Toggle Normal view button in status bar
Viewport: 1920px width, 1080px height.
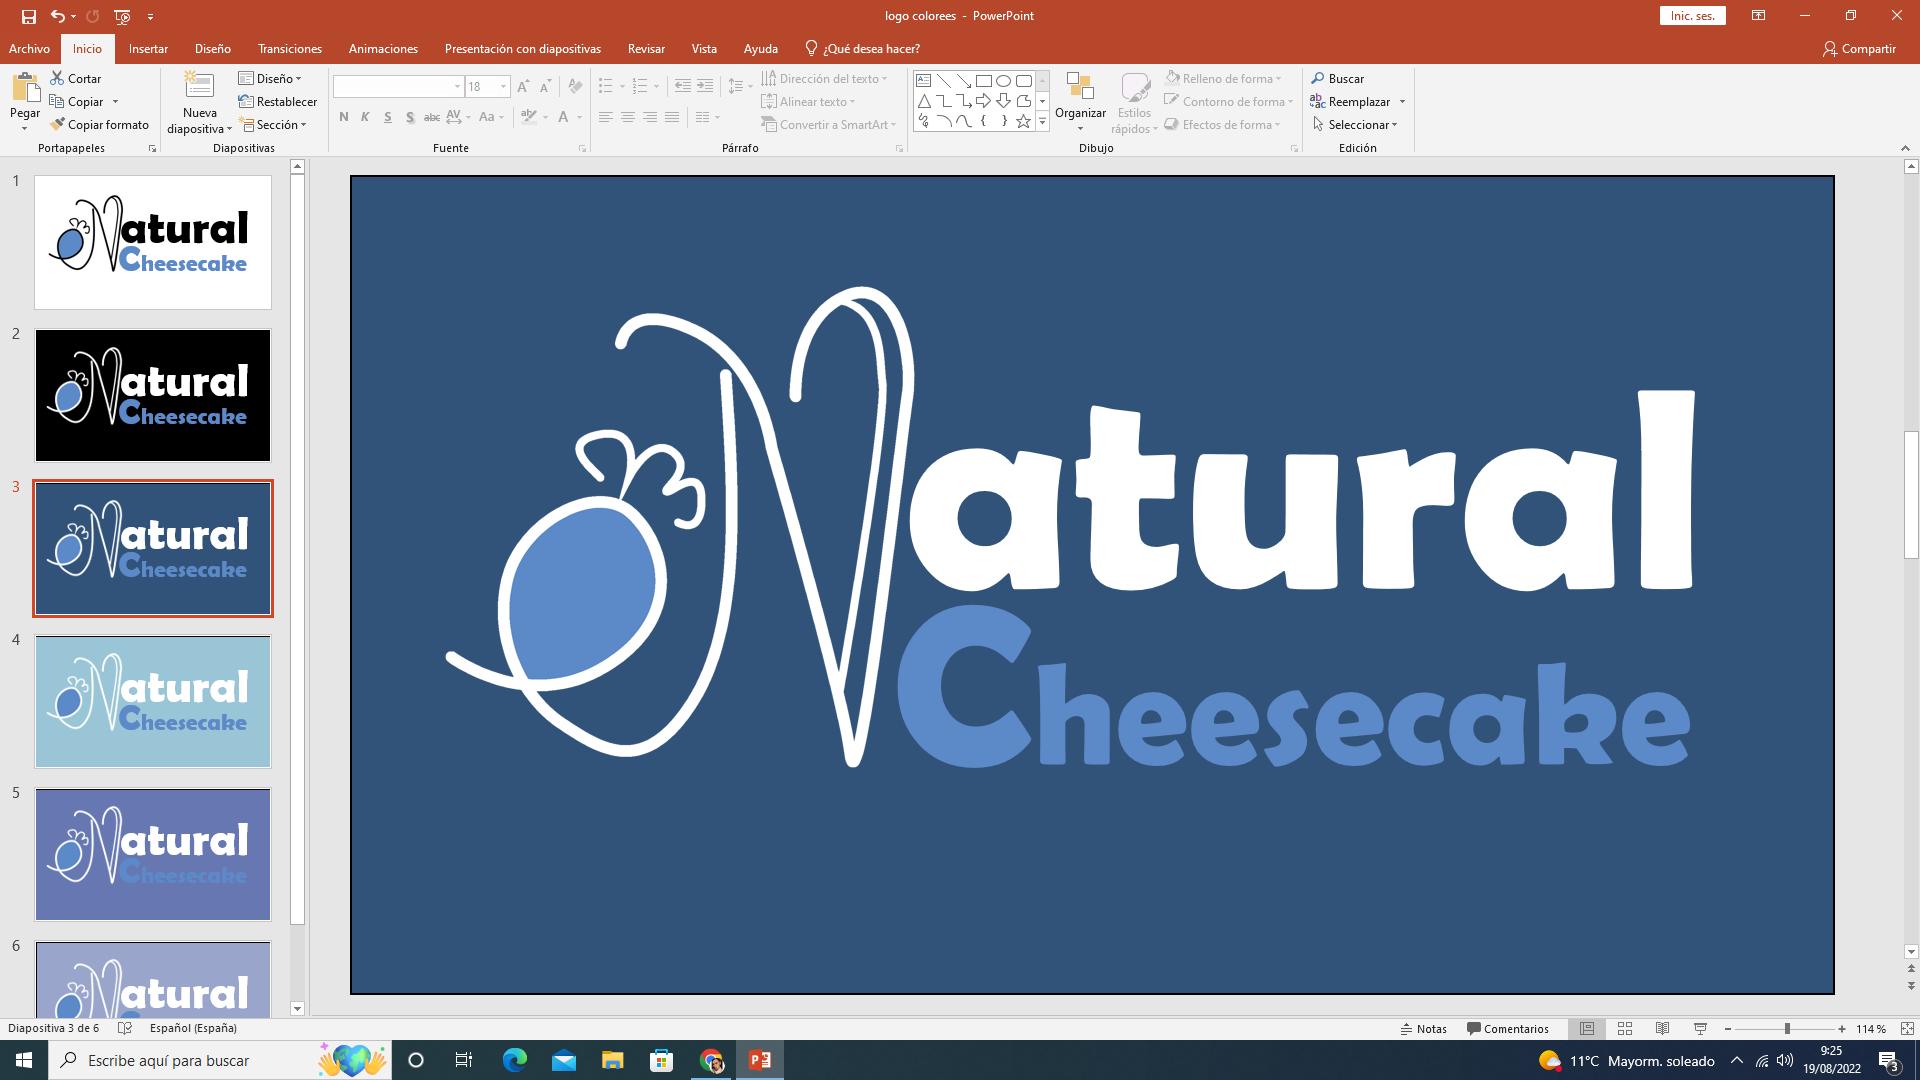click(1587, 1028)
